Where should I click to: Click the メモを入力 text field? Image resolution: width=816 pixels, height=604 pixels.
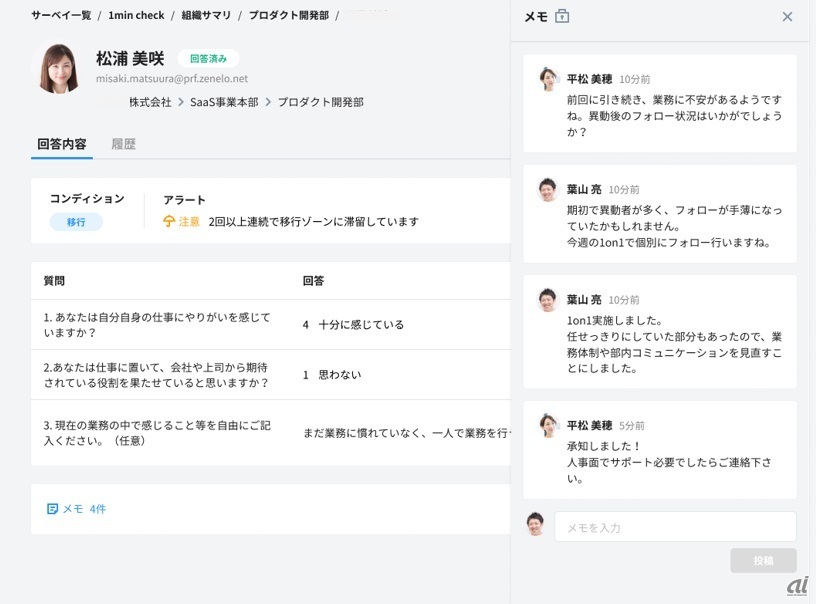[x=675, y=527]
